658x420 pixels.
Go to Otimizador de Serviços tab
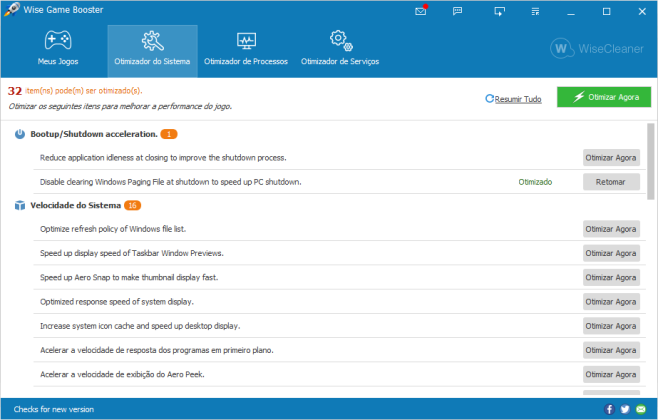click(x=340, y=51)
